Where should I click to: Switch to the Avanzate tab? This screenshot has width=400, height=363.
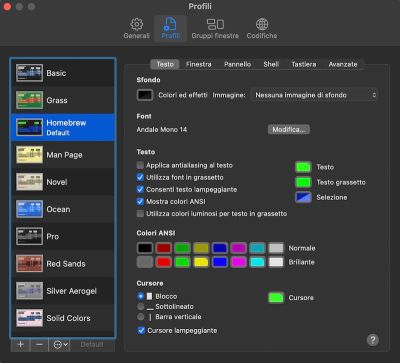pos(343,64)
